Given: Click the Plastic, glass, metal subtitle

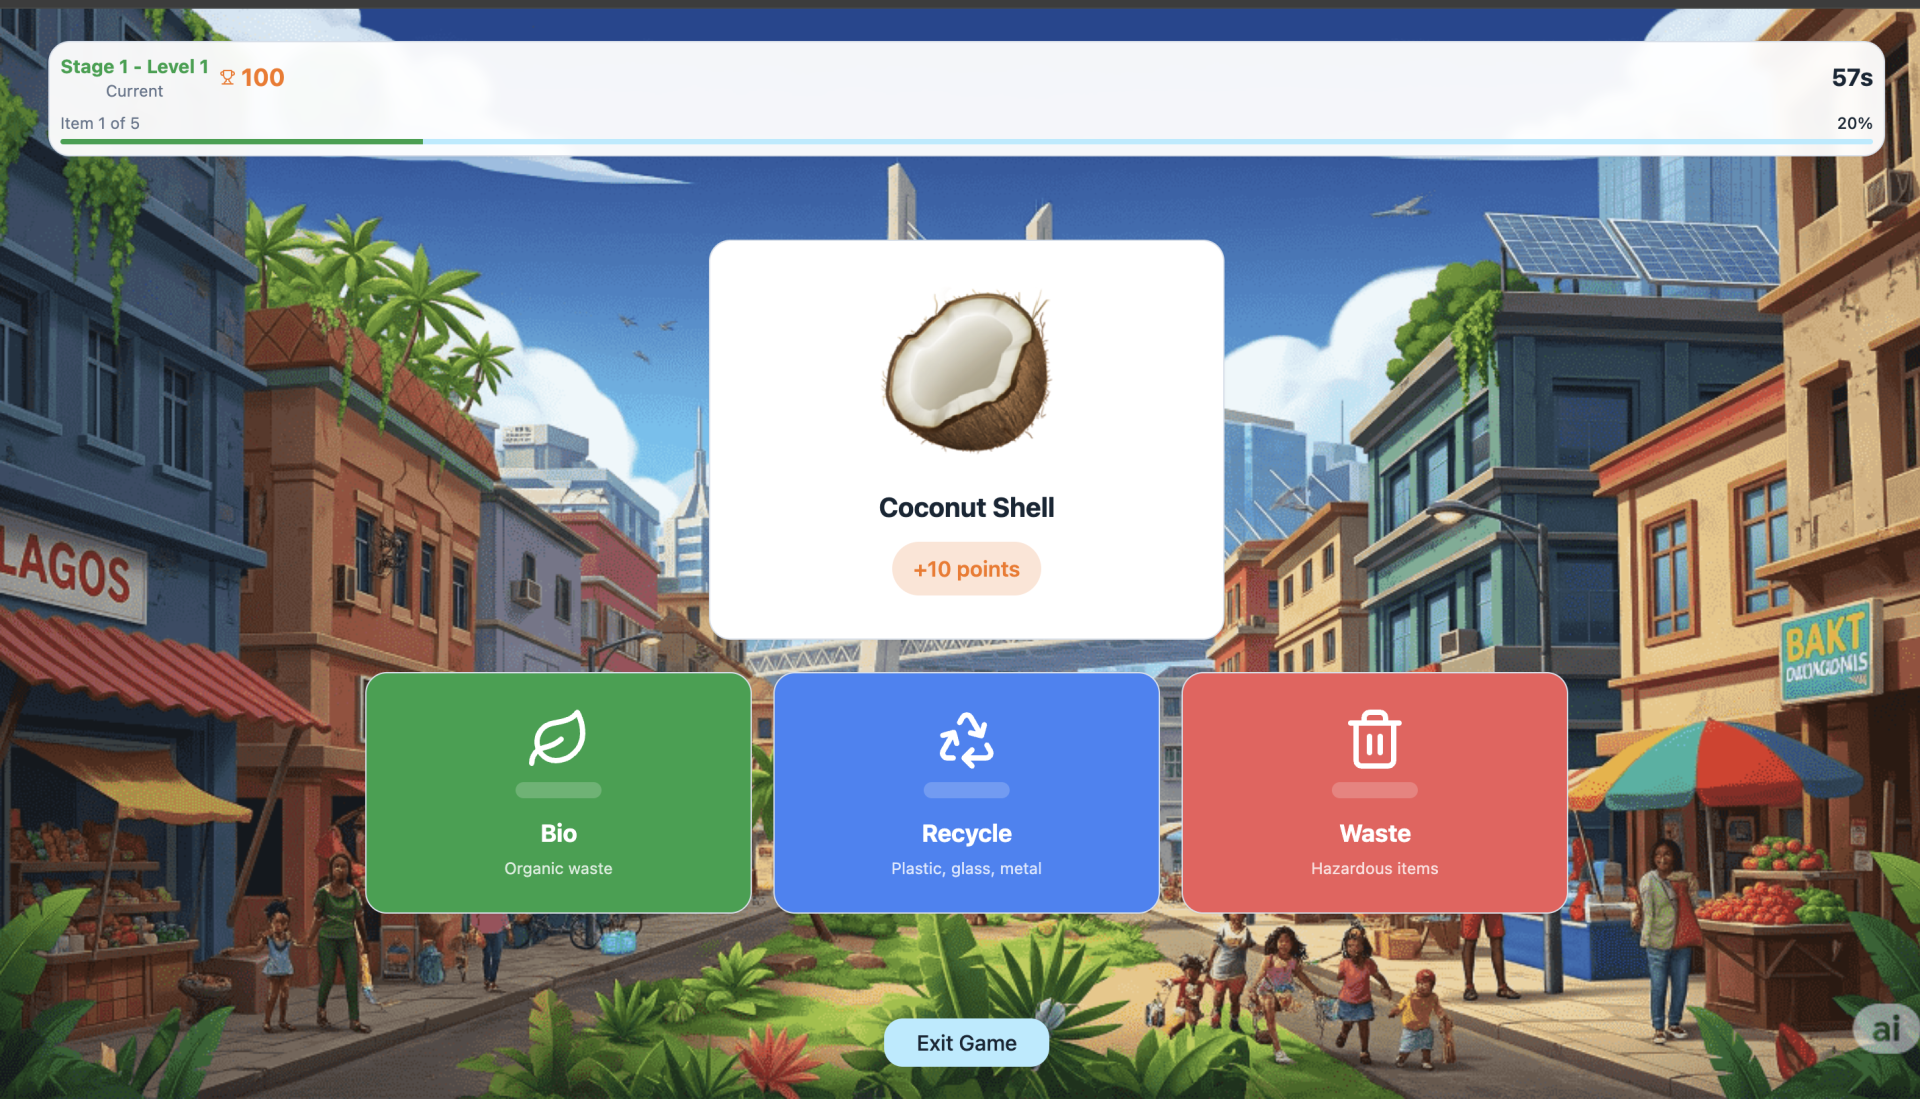Looking at the screenshot, I should click(x=966, y=868).
